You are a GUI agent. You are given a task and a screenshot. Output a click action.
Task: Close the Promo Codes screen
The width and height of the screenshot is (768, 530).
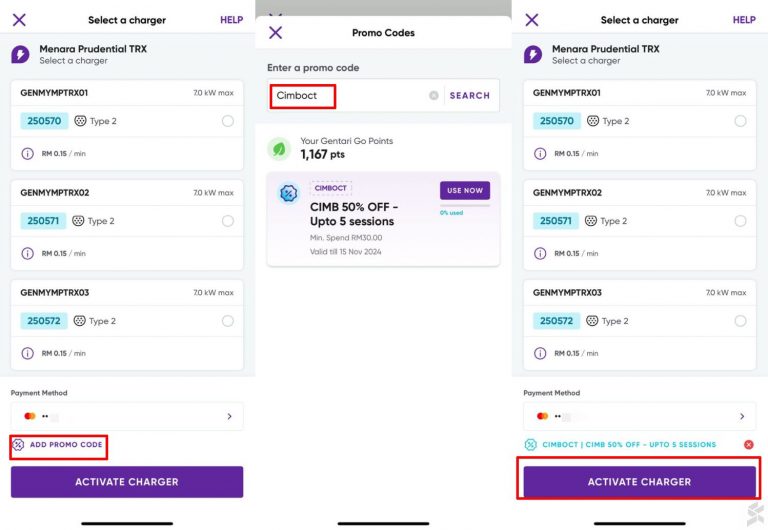(275, 32)
